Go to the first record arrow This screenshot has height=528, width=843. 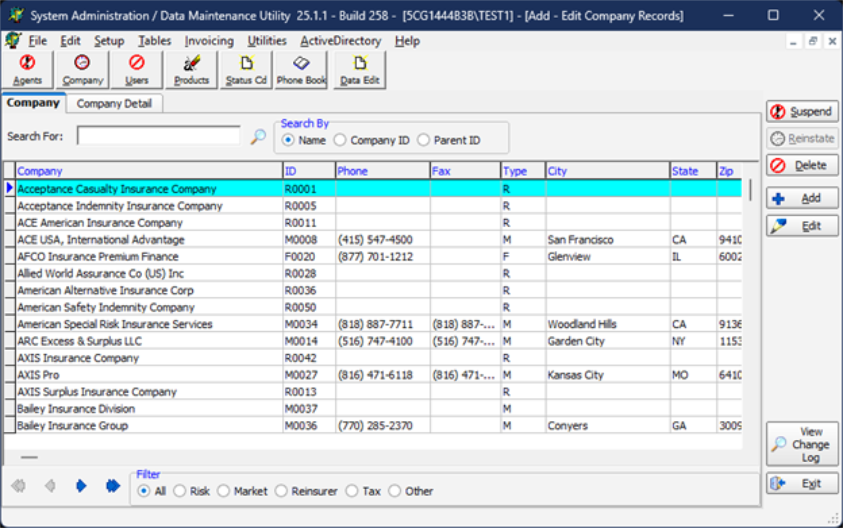tap(19, 486)
